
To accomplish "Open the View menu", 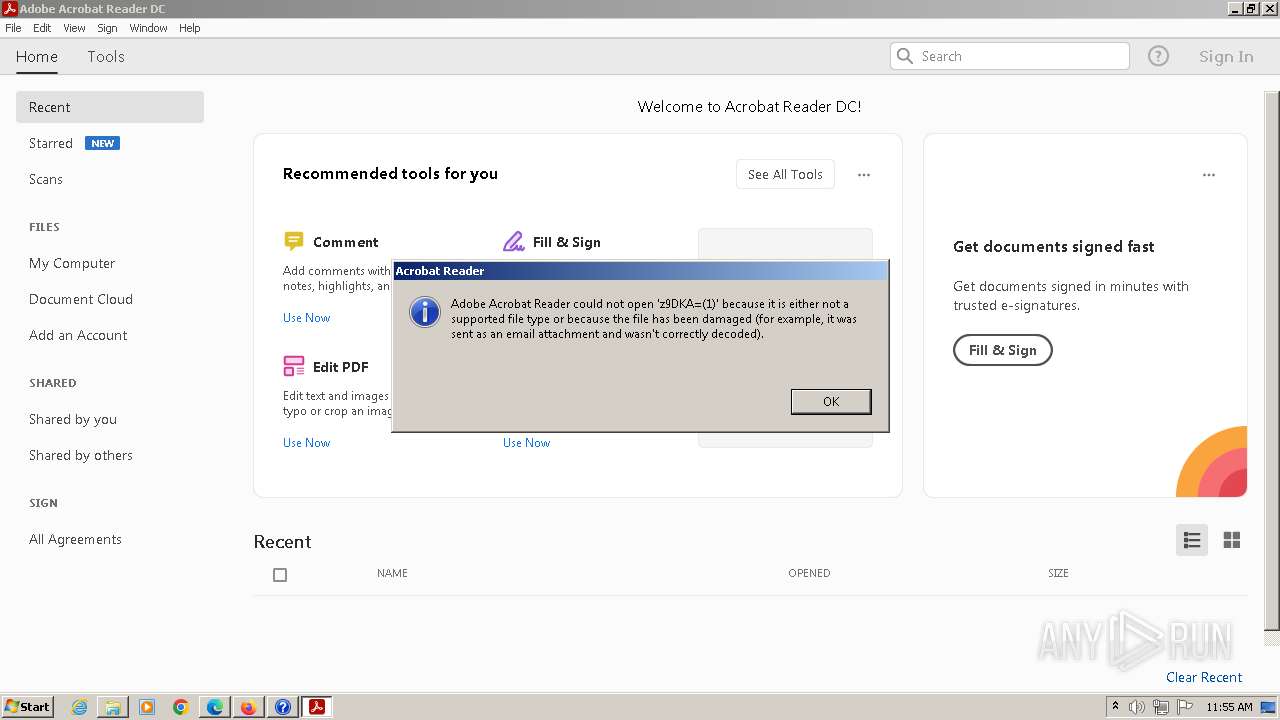I will click(74, 28).
